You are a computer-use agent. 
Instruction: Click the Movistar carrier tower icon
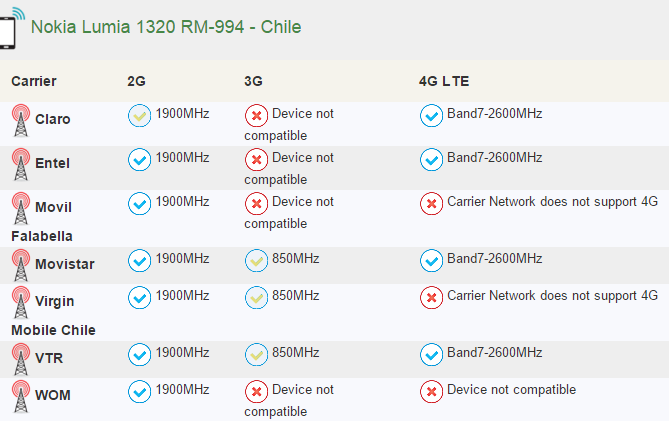coord(20,263)
